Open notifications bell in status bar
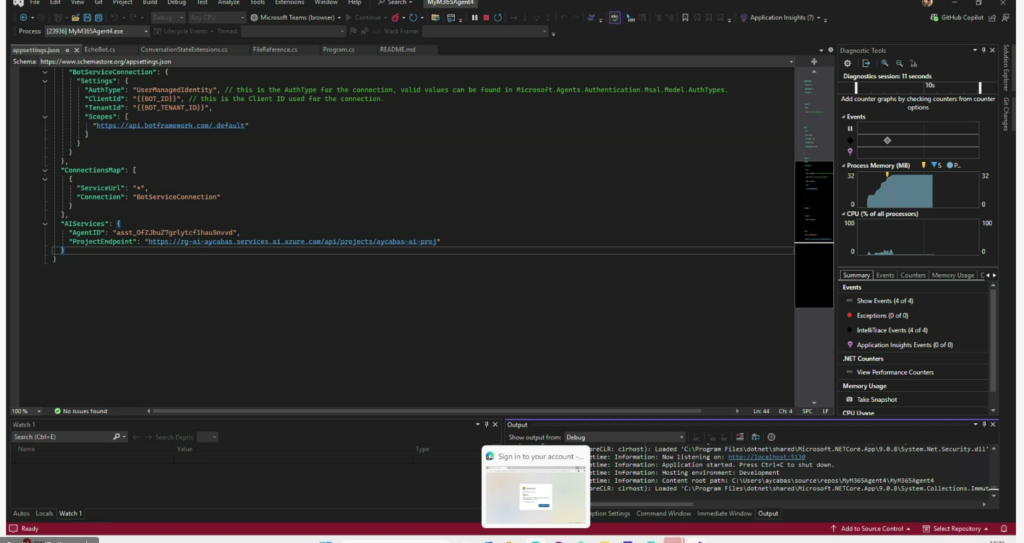Viewport: 1024px width, 543px height. (x=1004, y=529)
